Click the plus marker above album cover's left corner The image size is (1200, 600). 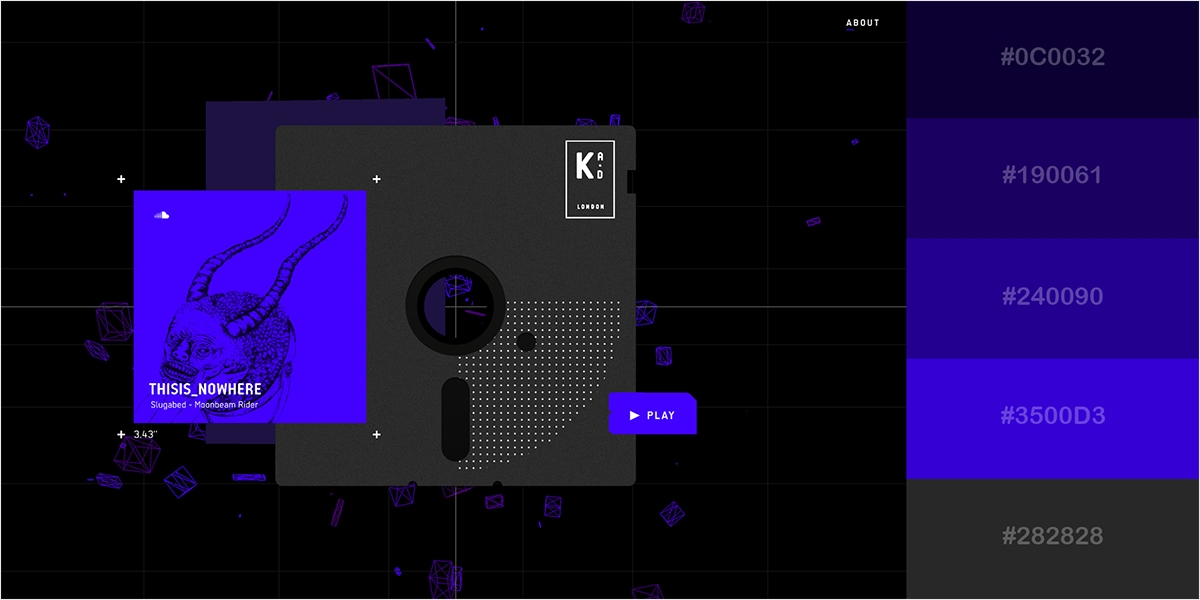121,179
